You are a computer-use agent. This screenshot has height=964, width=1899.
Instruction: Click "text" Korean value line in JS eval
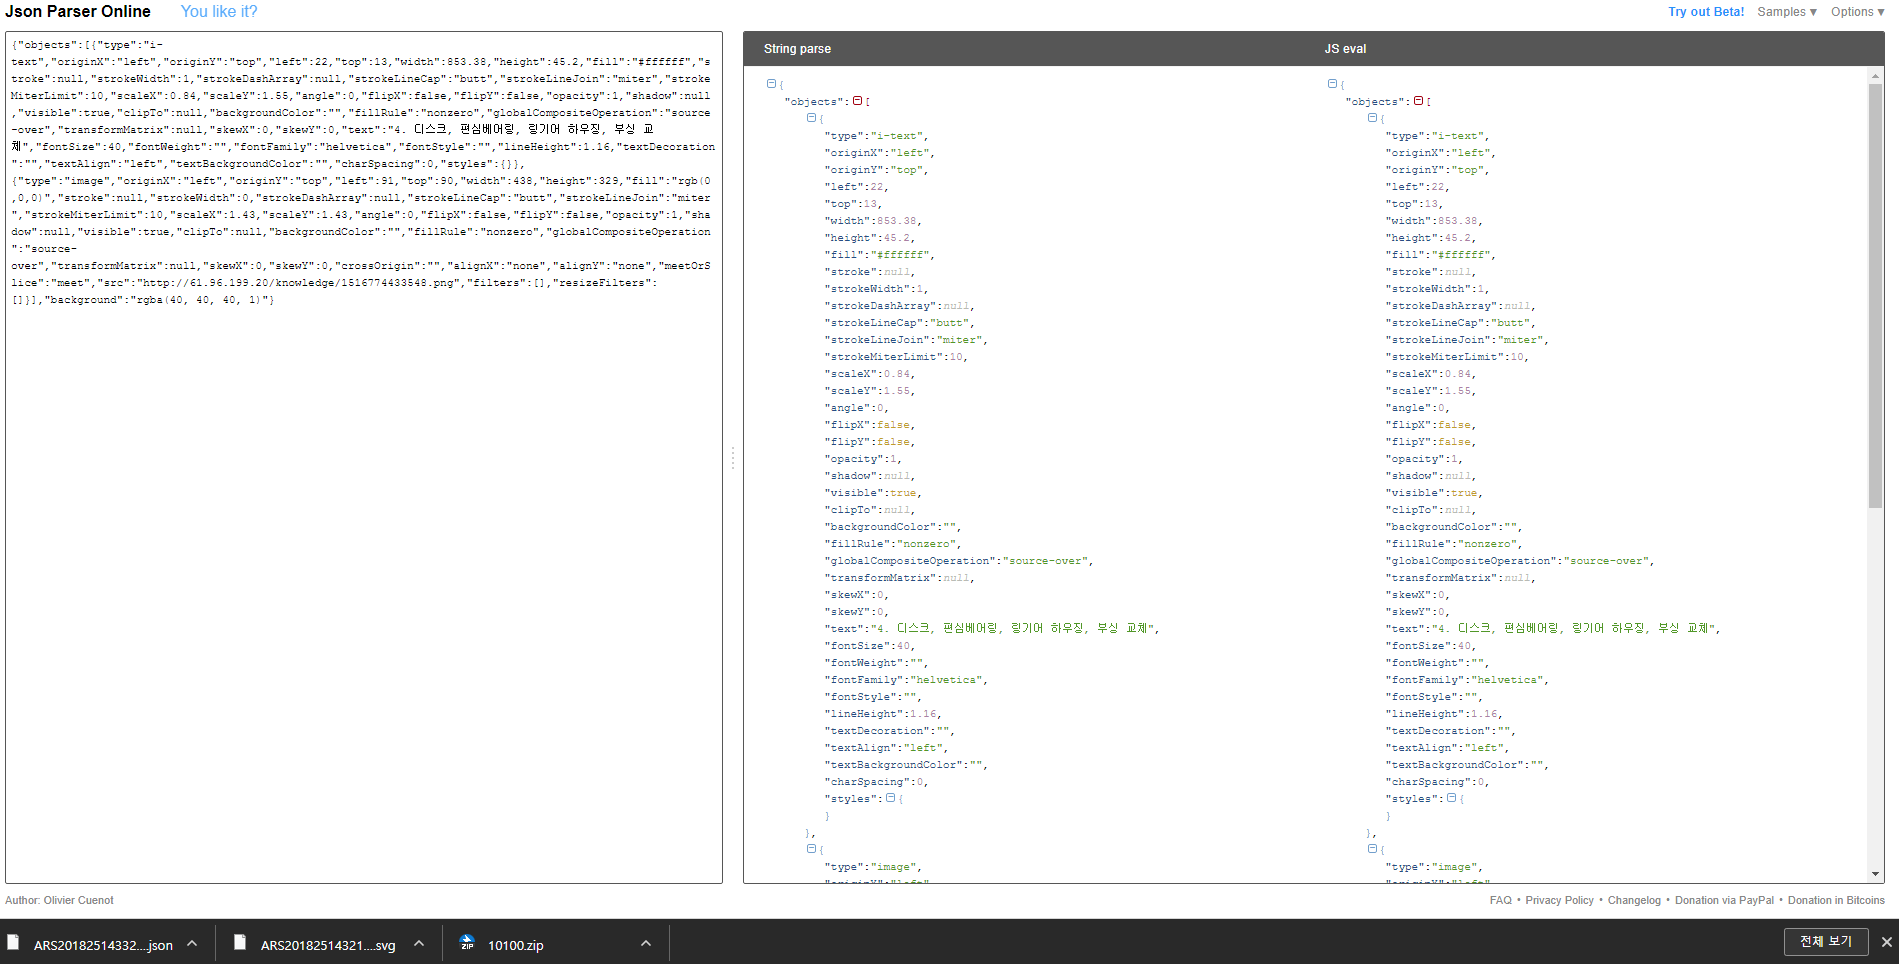(1553, 628)
